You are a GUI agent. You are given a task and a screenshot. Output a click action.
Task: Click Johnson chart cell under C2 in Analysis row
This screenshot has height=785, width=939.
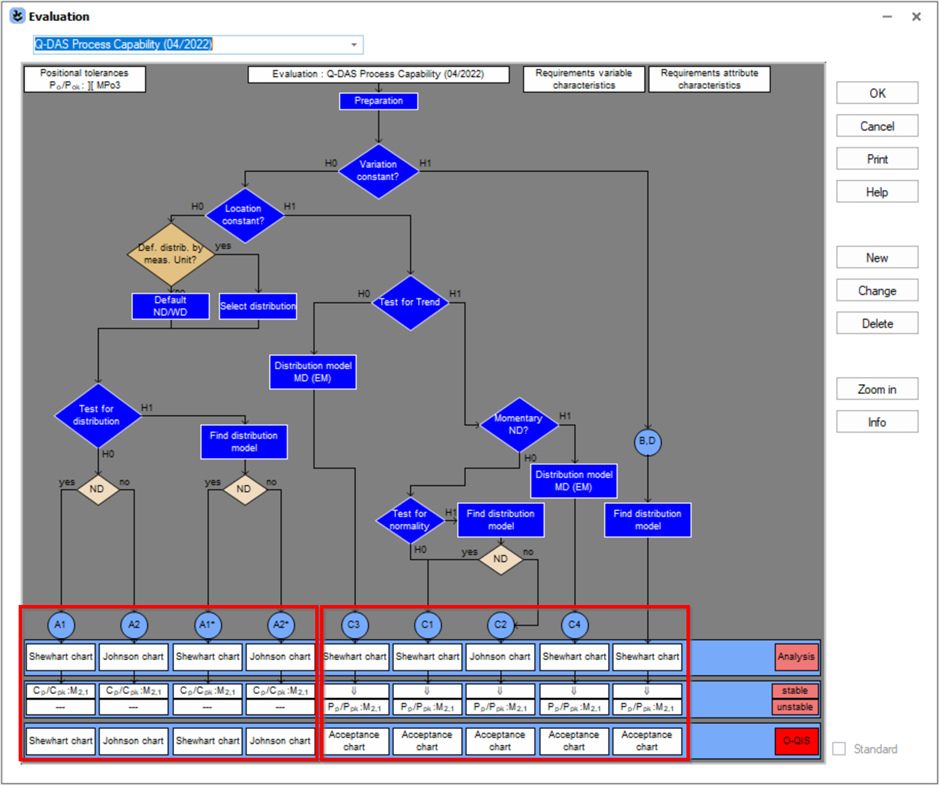500,657
